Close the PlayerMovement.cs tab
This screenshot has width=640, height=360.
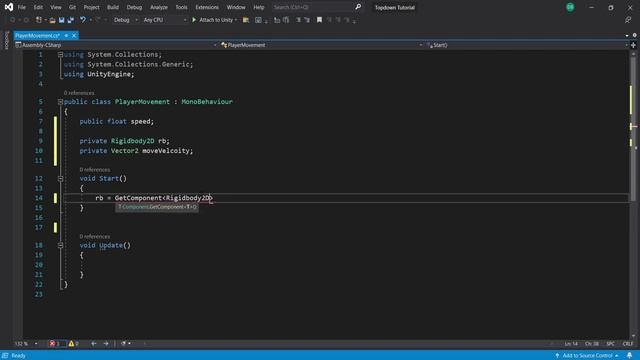tap(74, 36)
